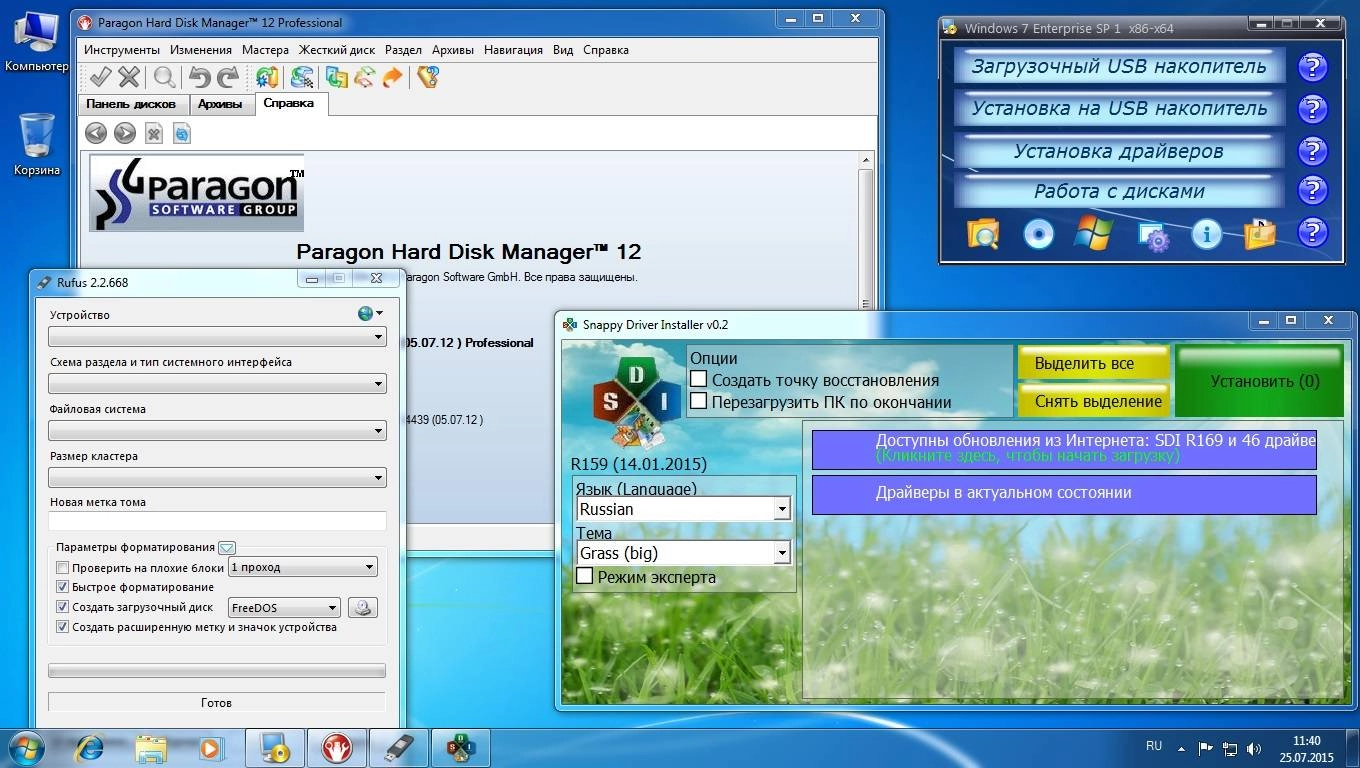Screen dimensions: 1360x768
Task: Toggle Создать загрузочный диск checkbox
Action: coord(63,607)
